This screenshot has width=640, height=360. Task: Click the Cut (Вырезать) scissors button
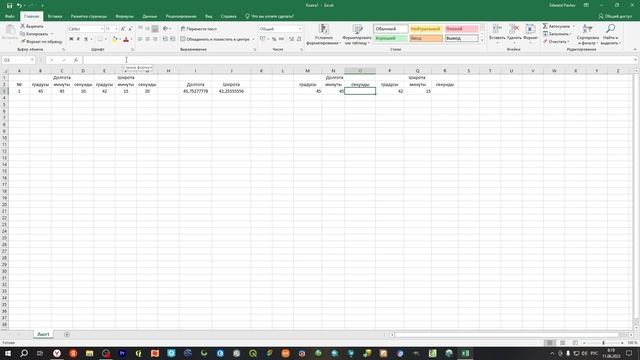click(x=32, y=26)
